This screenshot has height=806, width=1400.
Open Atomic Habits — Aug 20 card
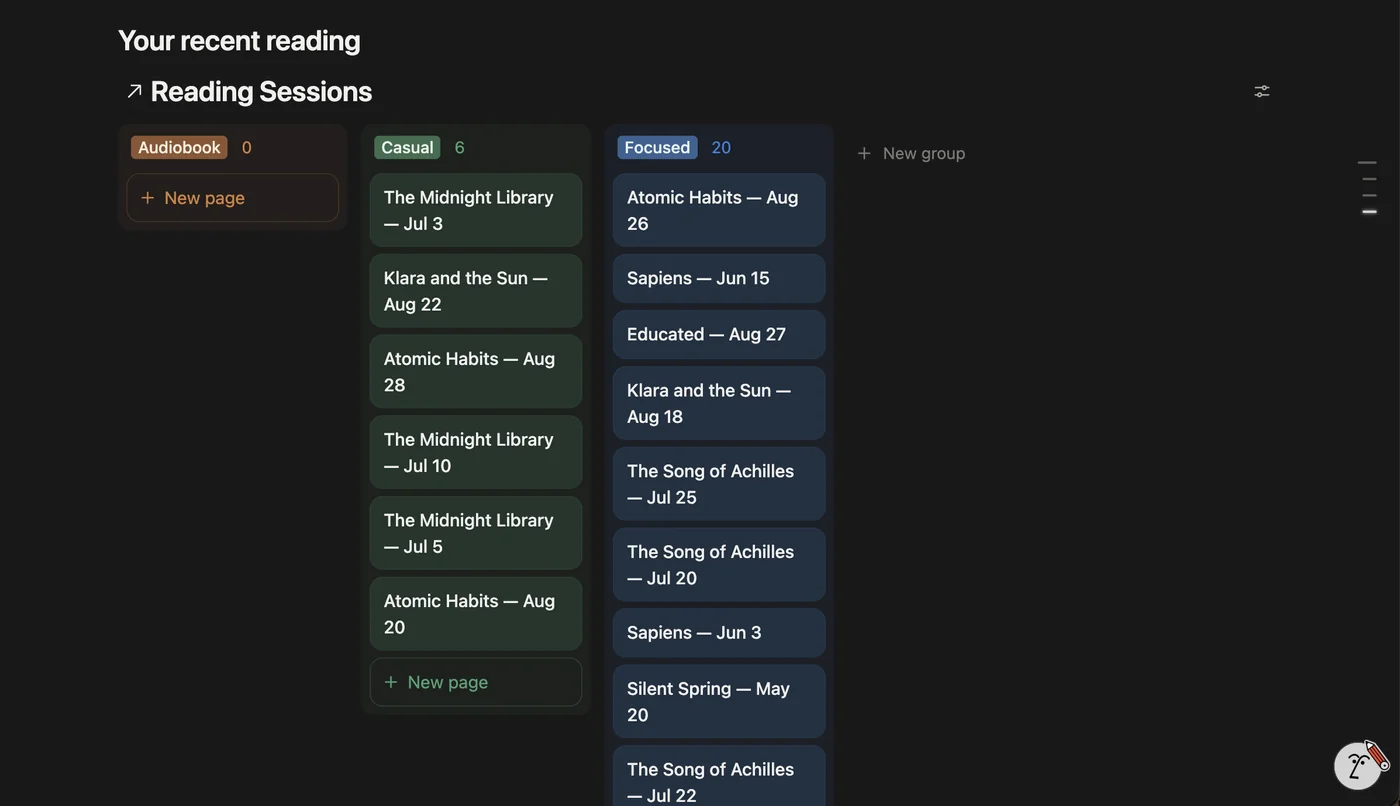[x=476, y=614]
